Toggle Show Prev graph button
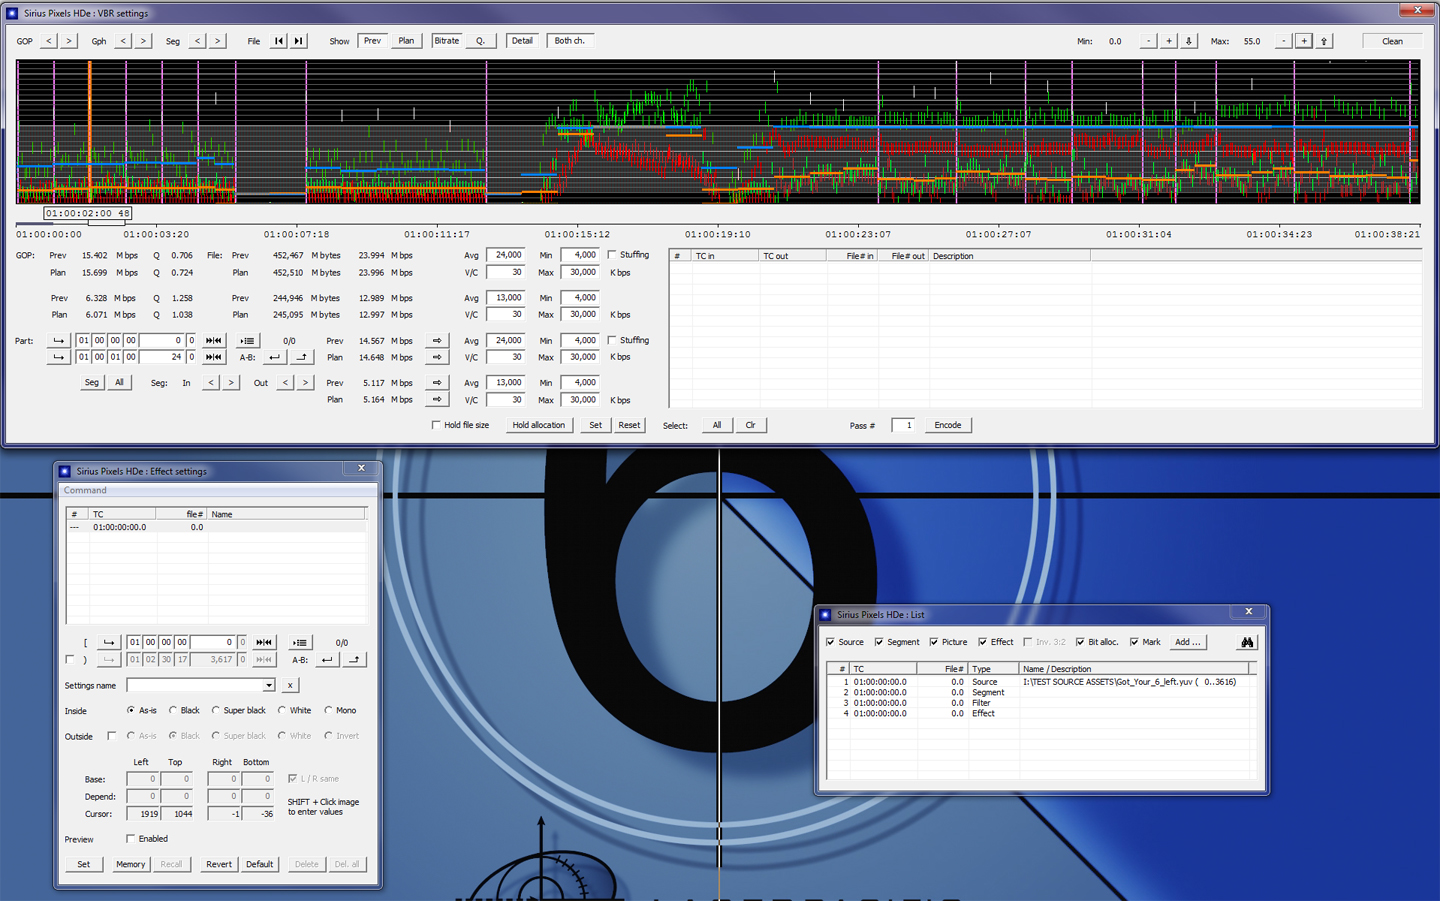 tap(372, 41)
